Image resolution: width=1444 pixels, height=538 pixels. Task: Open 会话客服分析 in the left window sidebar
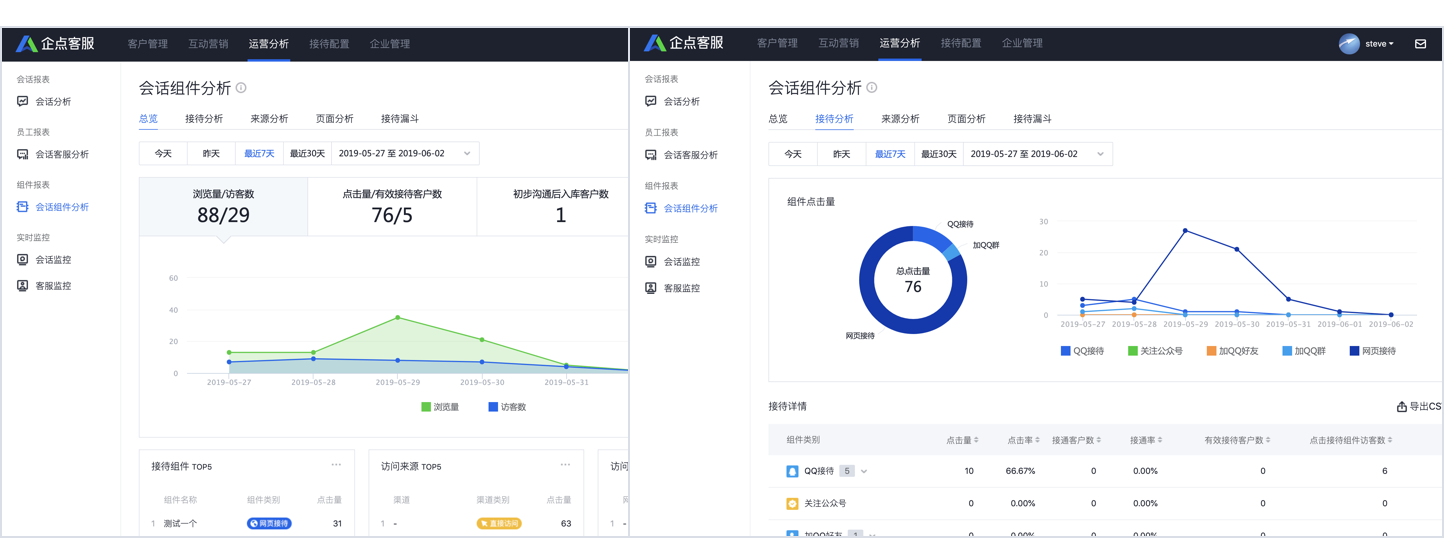[x=53, y=155]
